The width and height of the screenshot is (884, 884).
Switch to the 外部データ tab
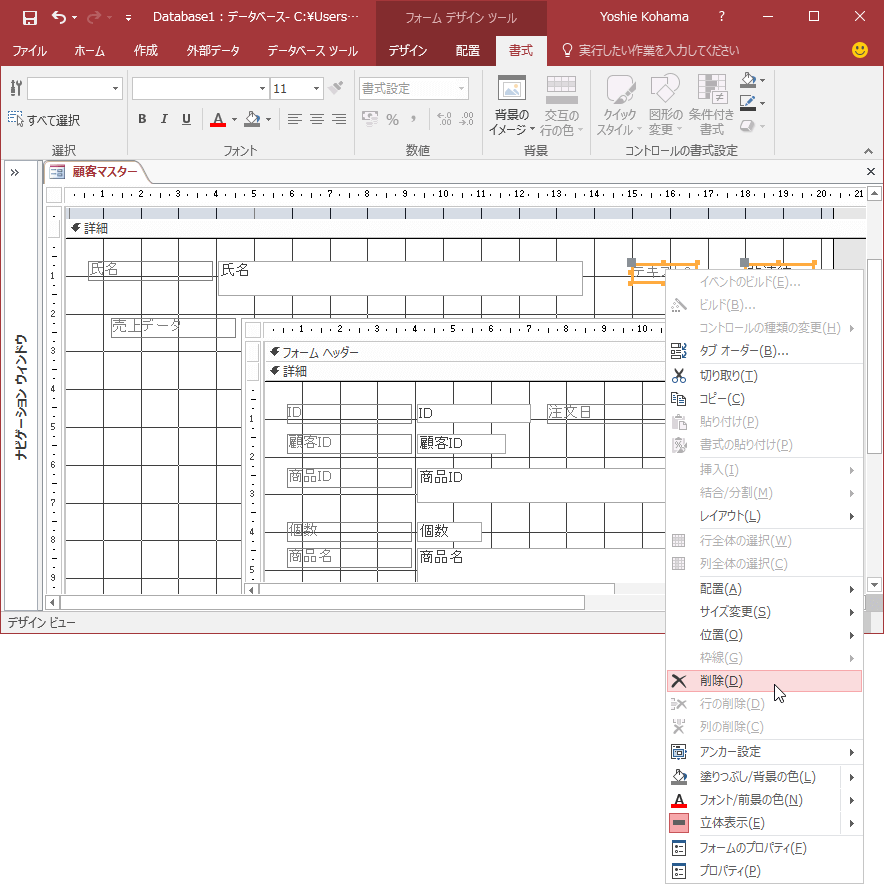(x=213, y=51)
